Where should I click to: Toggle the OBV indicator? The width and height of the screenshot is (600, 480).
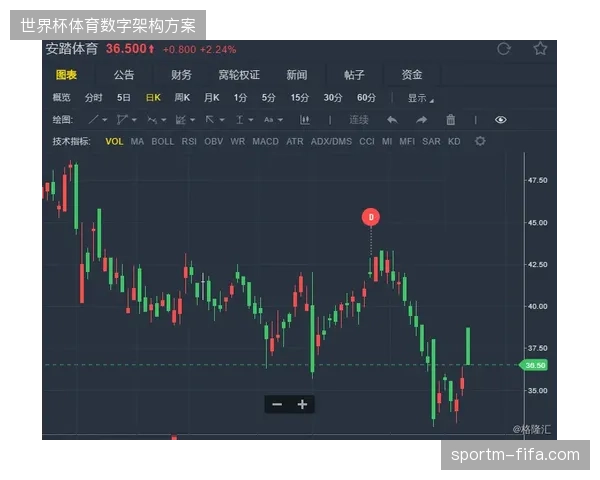coord(214,142)
